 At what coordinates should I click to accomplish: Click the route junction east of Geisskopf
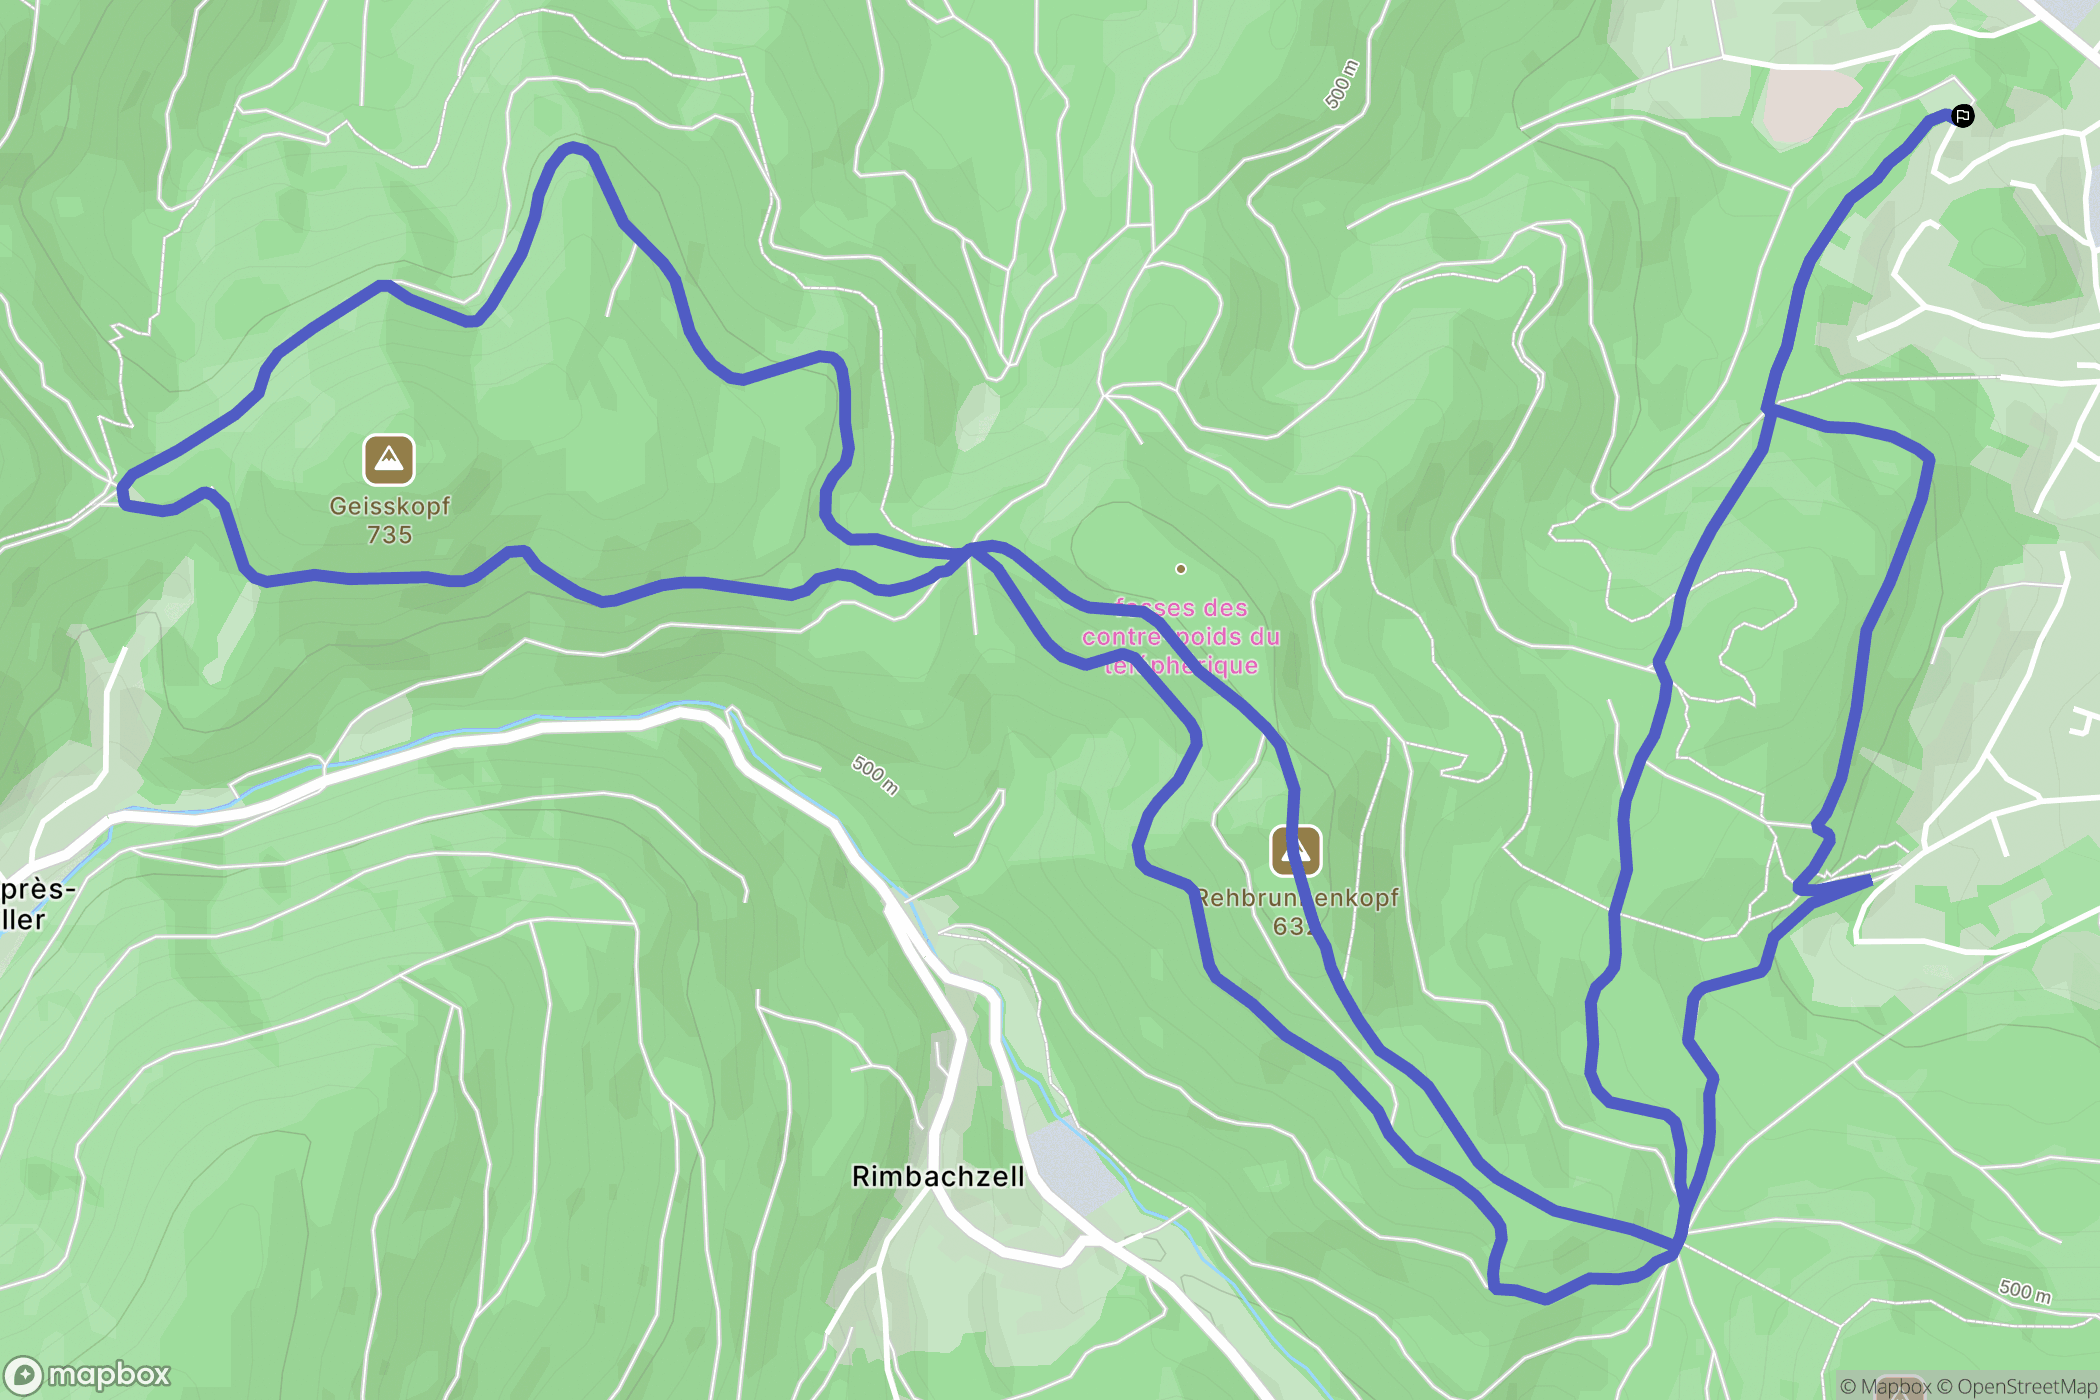(970, 548)
